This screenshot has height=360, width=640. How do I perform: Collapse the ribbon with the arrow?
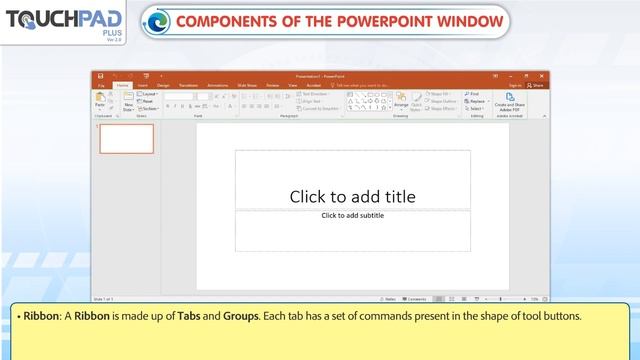(544, 116)
